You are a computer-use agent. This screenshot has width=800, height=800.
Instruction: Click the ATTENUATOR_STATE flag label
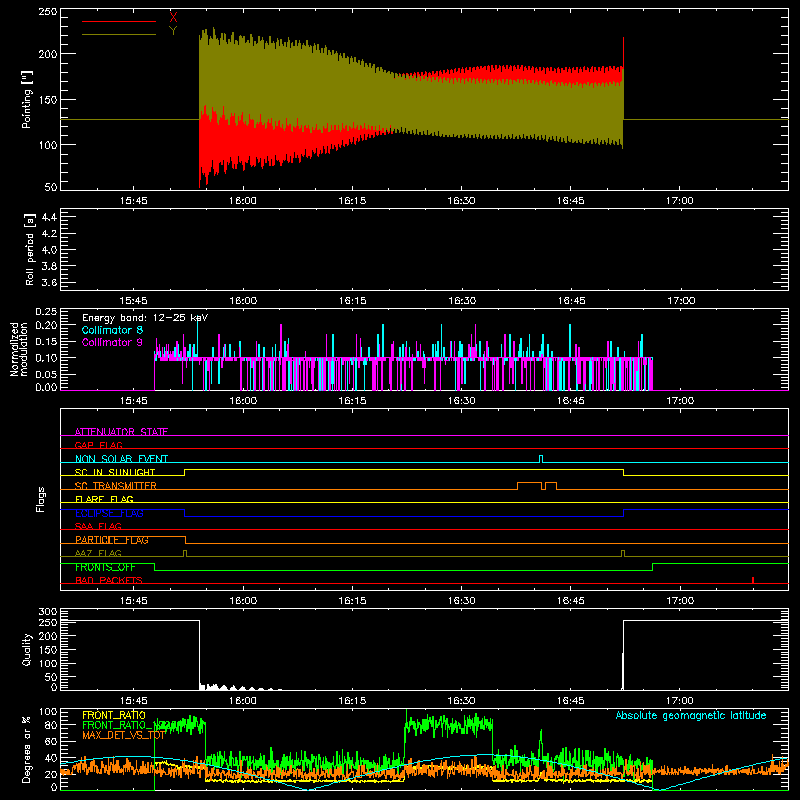(121, 432)
